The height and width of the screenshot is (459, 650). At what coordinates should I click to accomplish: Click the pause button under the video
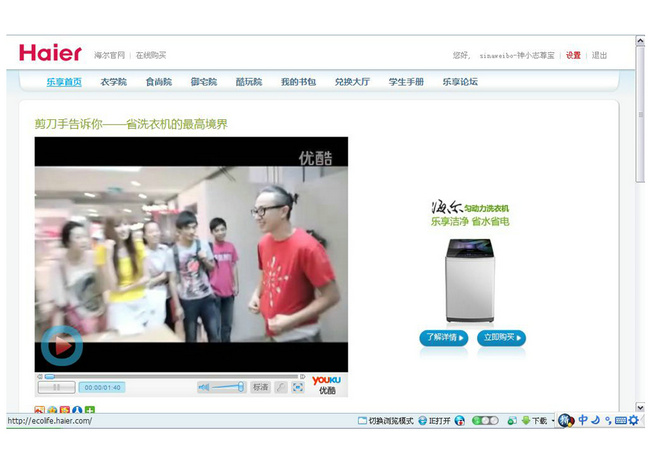56,387
